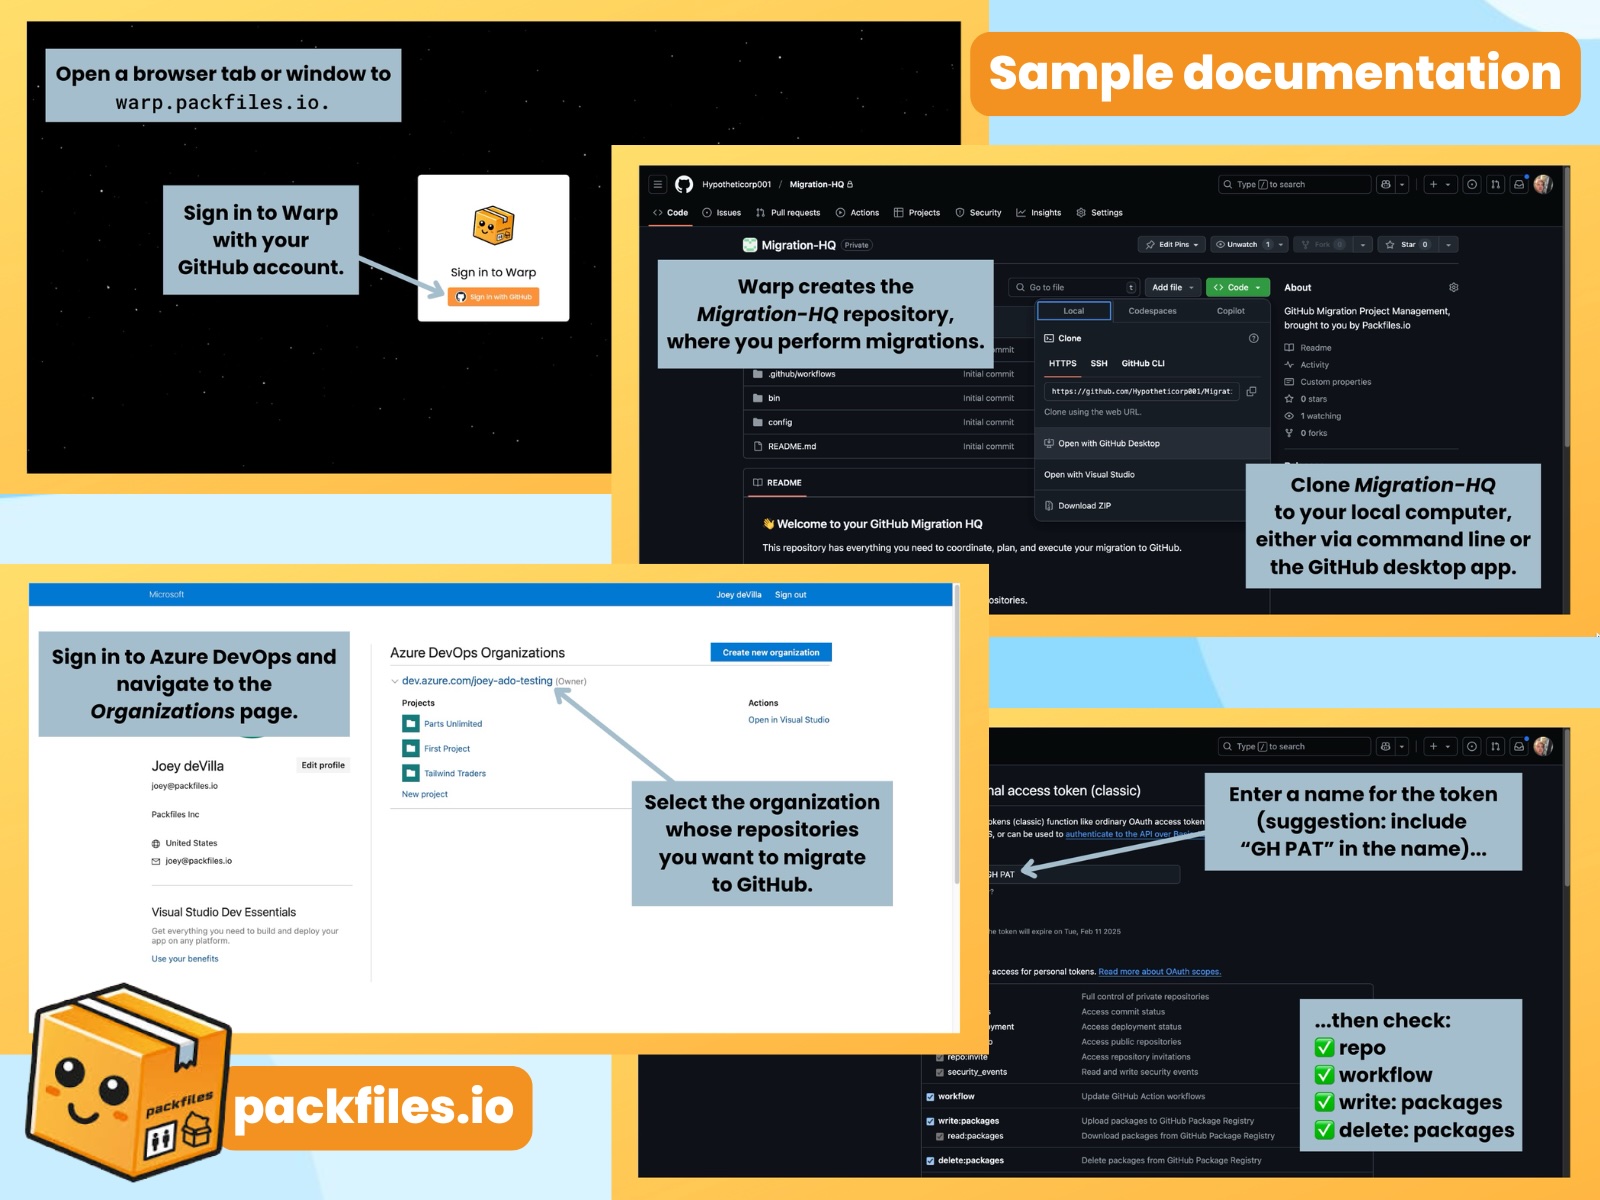This screenshot has height=1200, width=1600.
Task: Click Sign out in Azure DevOps header
Action: pos(790,594)
